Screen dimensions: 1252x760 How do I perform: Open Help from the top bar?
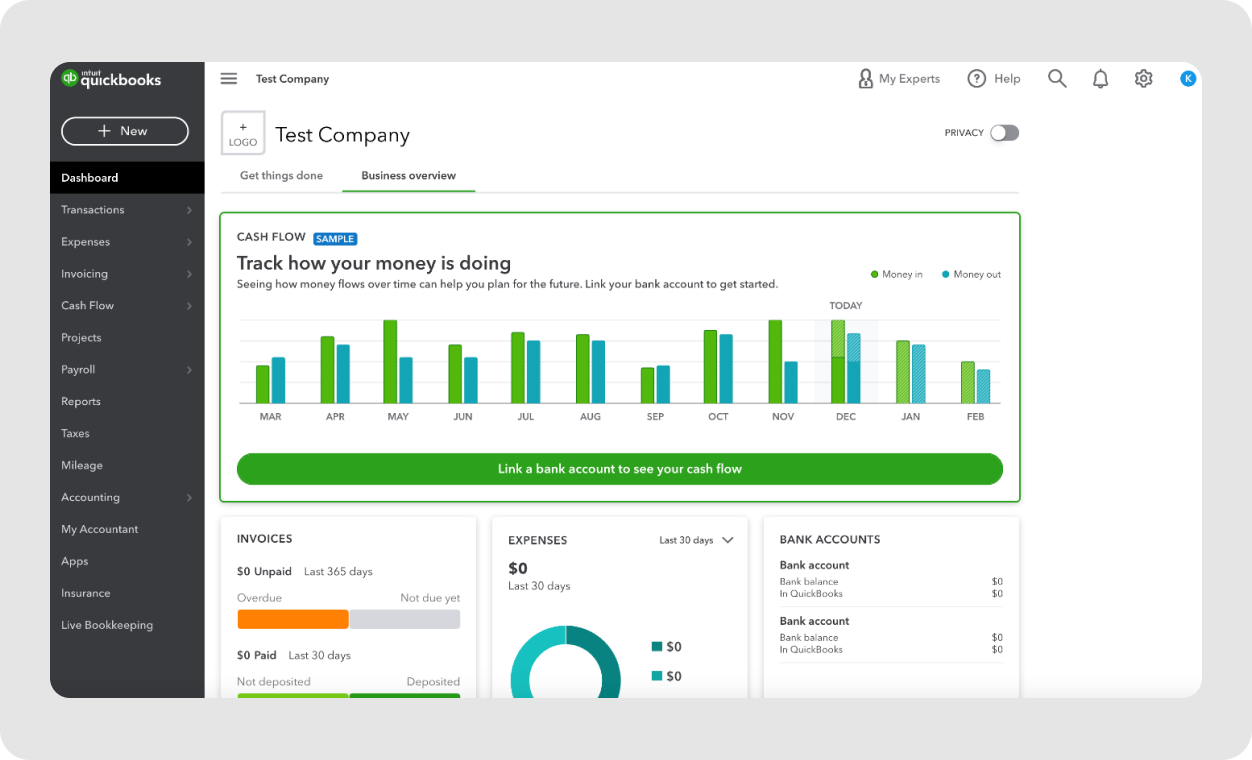point(993,78)
